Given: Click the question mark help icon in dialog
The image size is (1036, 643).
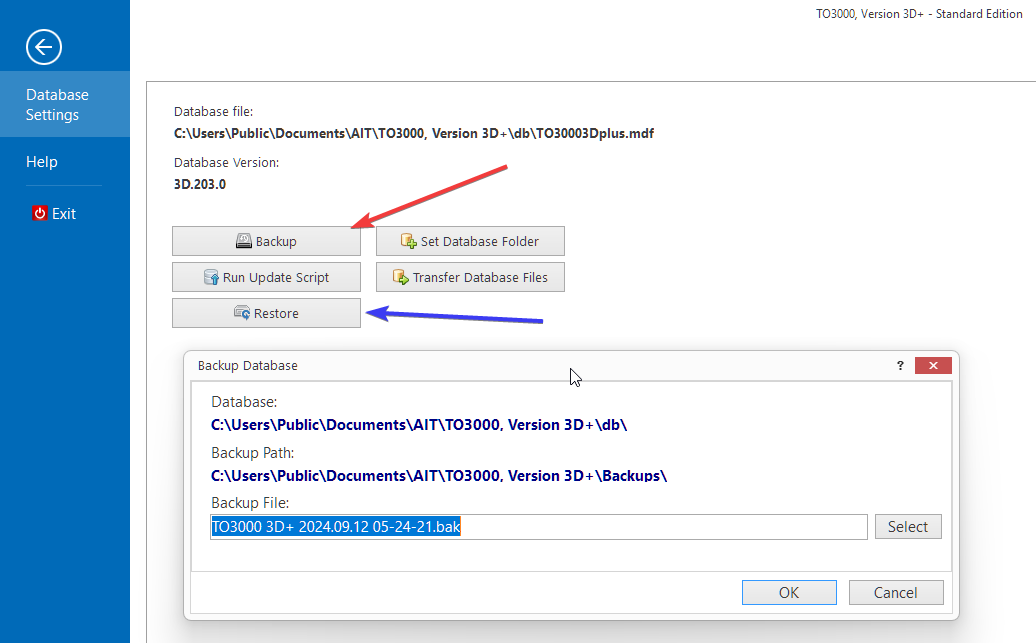Looking at the screenshot, I should (900, 365).
